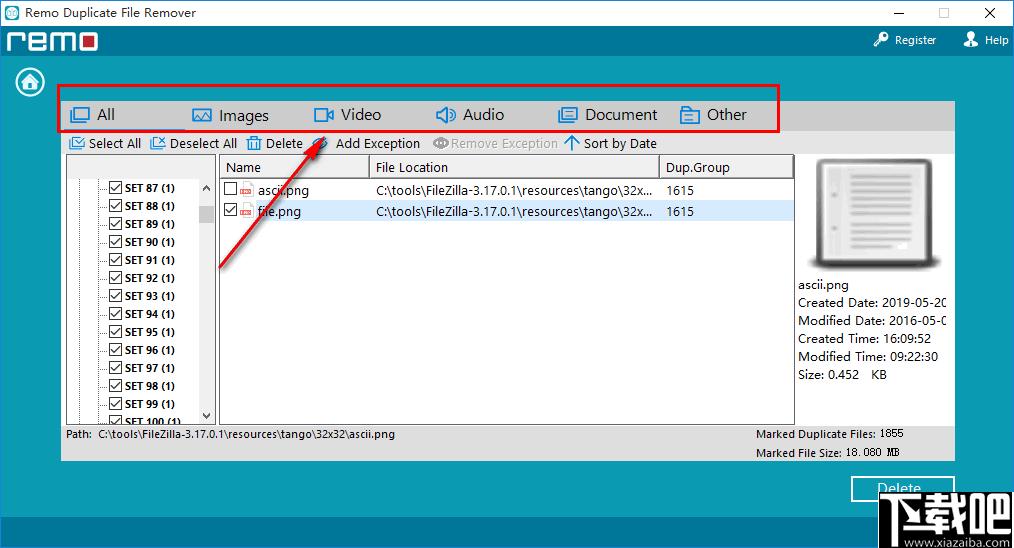Select SET 95 (1) tree item
The image size is (1014, 548).
click(149, 332)
